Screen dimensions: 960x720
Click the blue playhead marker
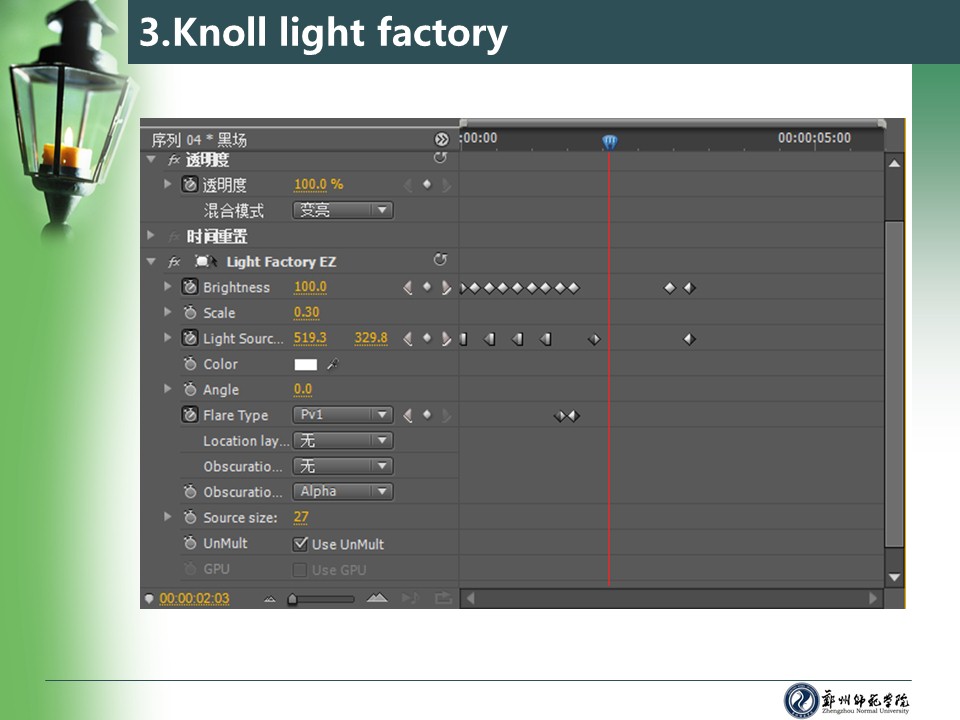(609, 142)
